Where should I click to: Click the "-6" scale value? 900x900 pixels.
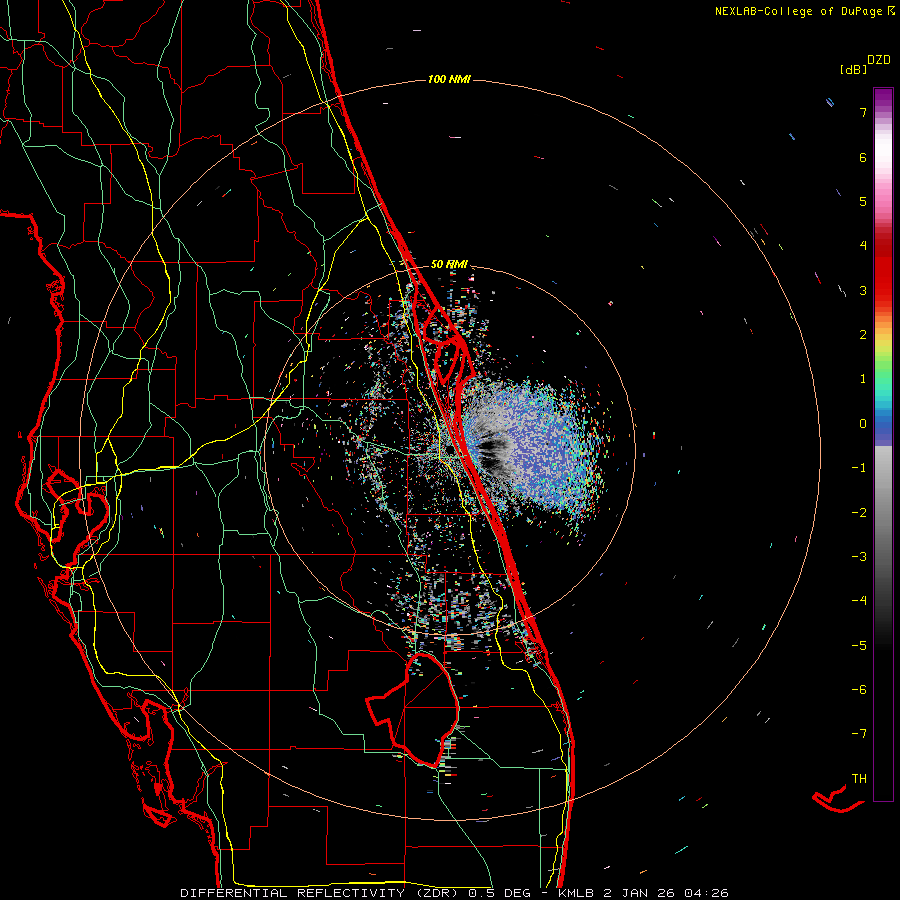[859, 690]
